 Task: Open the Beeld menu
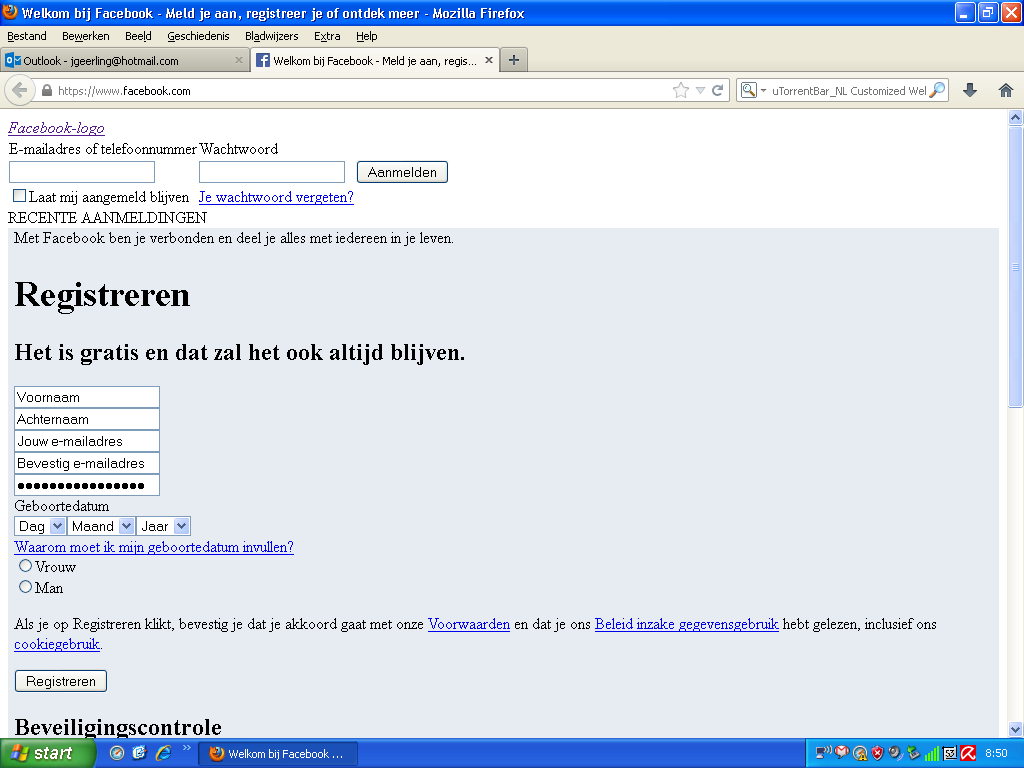[x=138, y=36]
